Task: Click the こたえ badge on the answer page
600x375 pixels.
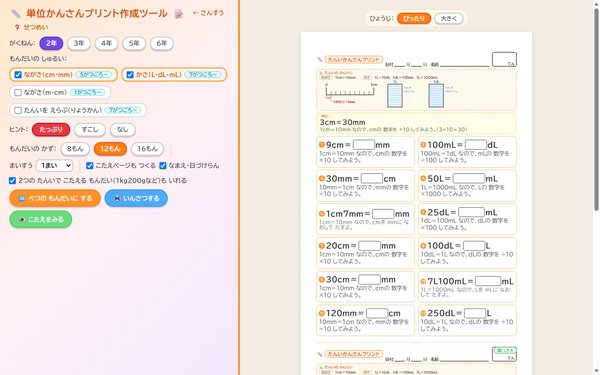Action: (x=504, y=351)
